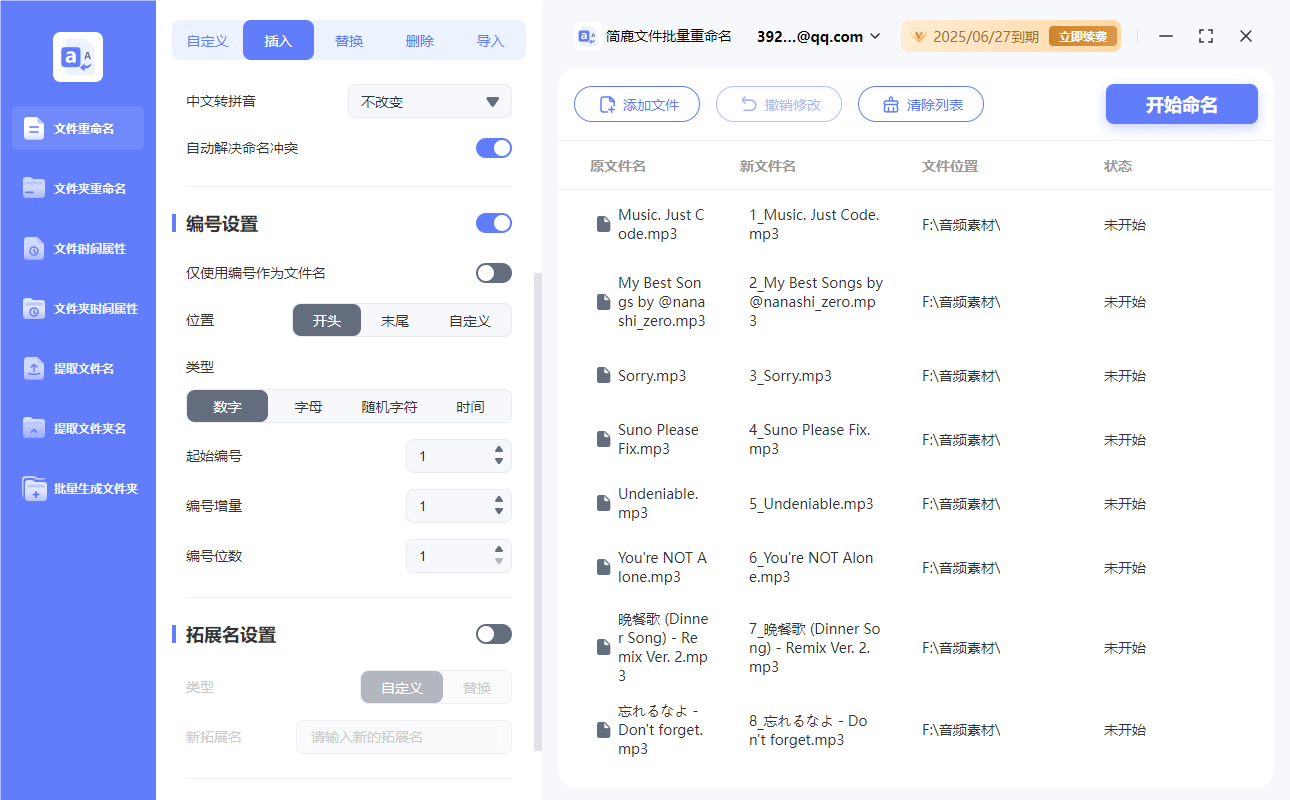Disable 自动解决命名冲突
This screenshot has width=1290, height=800.
pos(493,147)
